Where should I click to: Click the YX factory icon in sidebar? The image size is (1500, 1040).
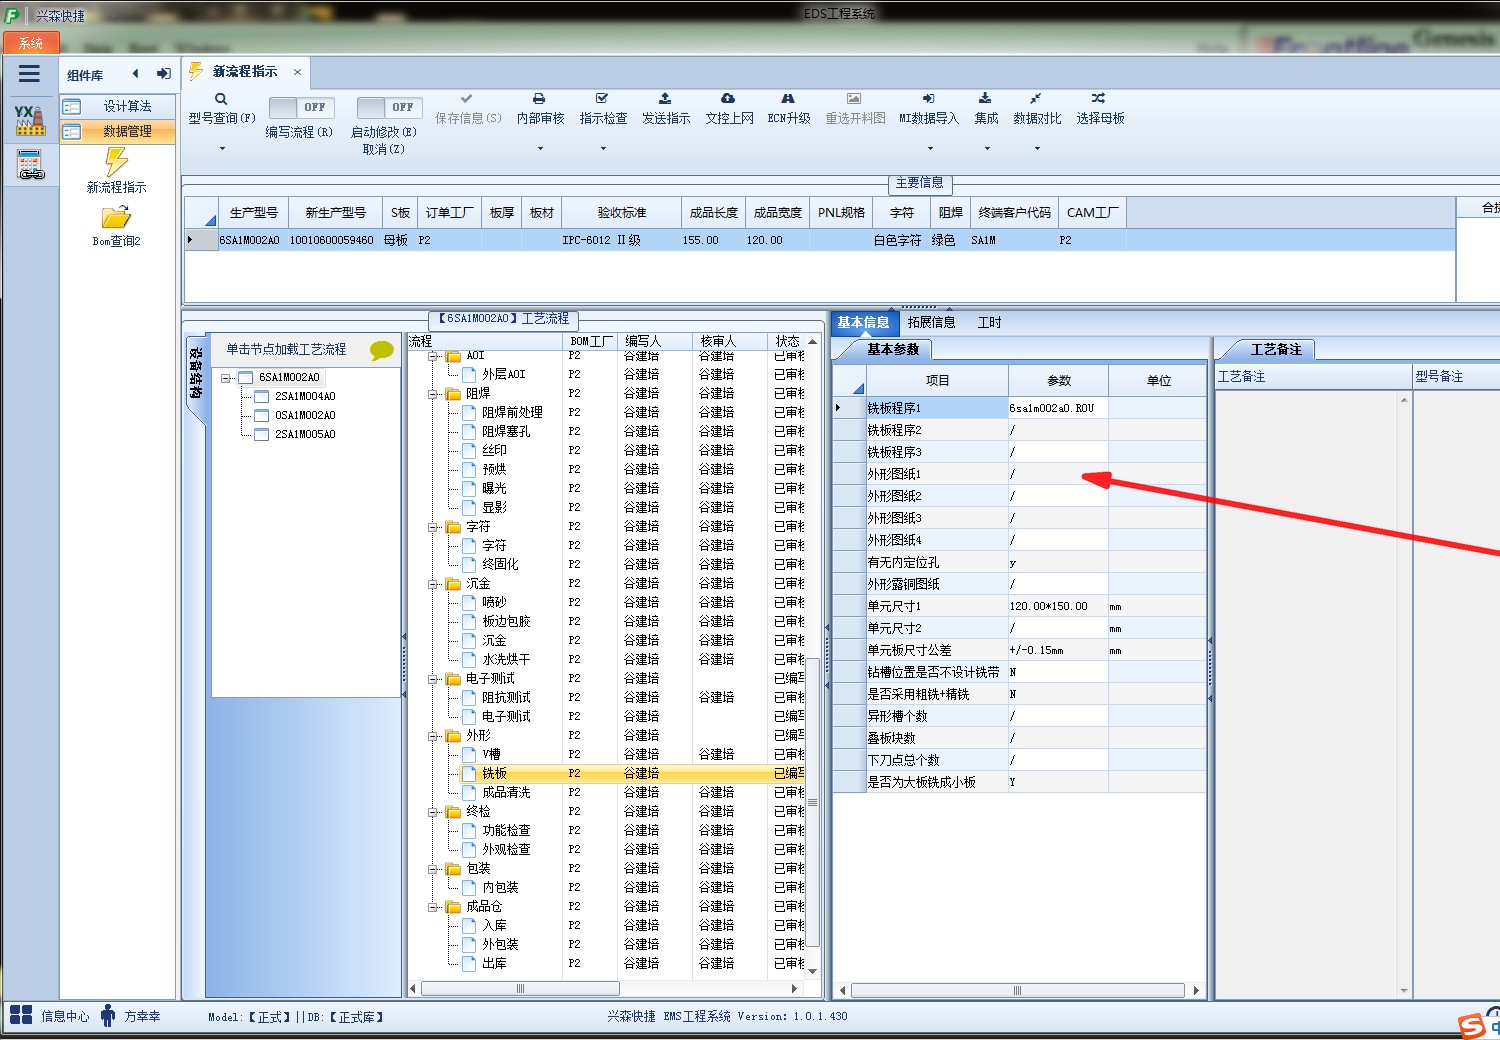30,120
